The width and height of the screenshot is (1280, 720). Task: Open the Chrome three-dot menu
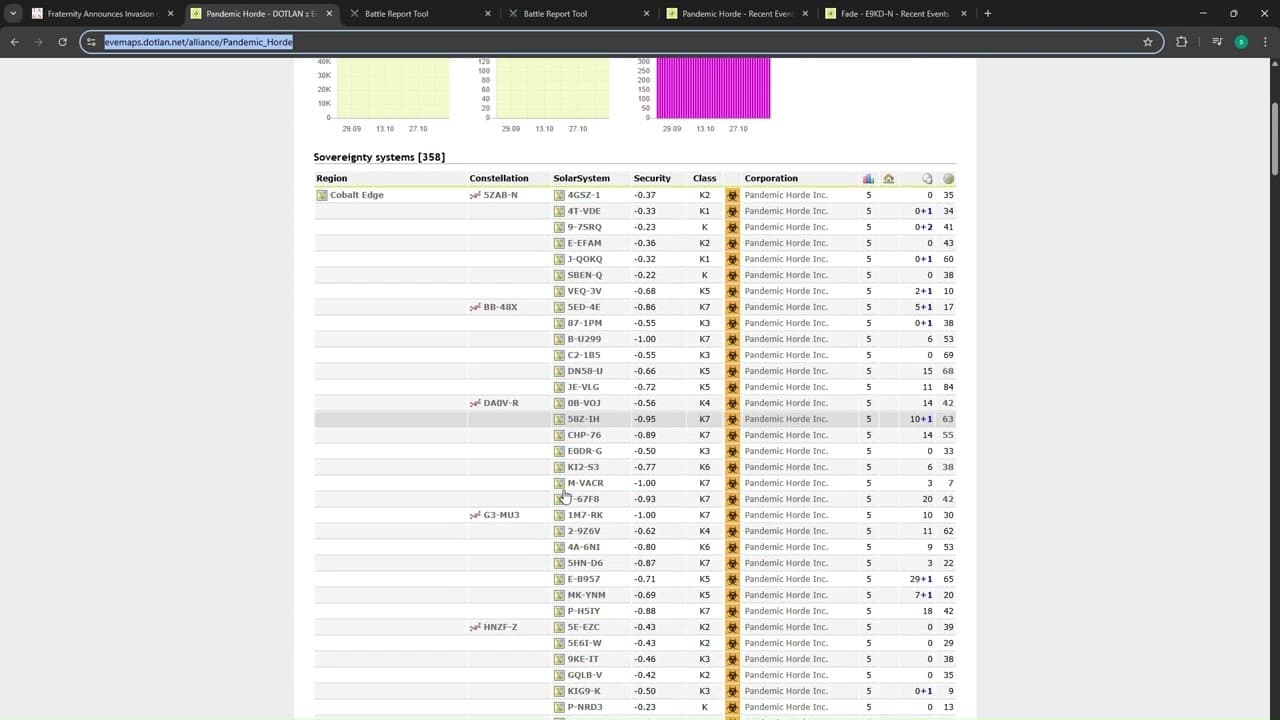(1264, 42)
